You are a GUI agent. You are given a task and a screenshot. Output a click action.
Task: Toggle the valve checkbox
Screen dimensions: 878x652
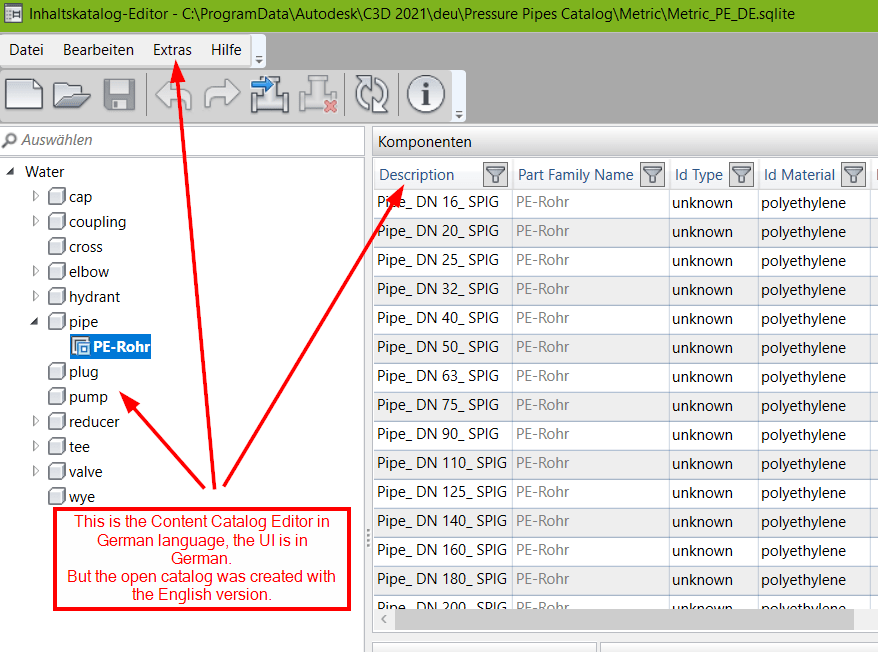(x=57, y=472)
